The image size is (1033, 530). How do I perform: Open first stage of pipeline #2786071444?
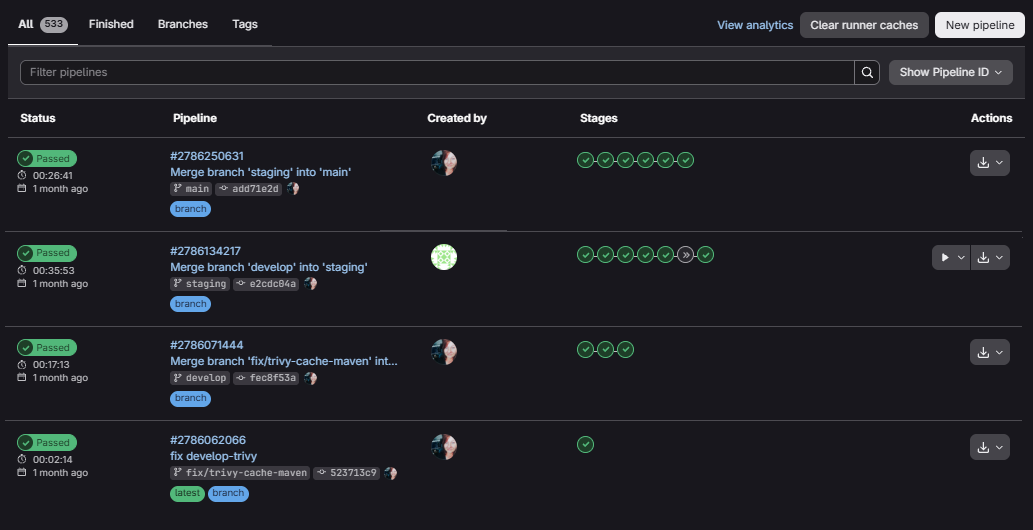coord(585,349)
